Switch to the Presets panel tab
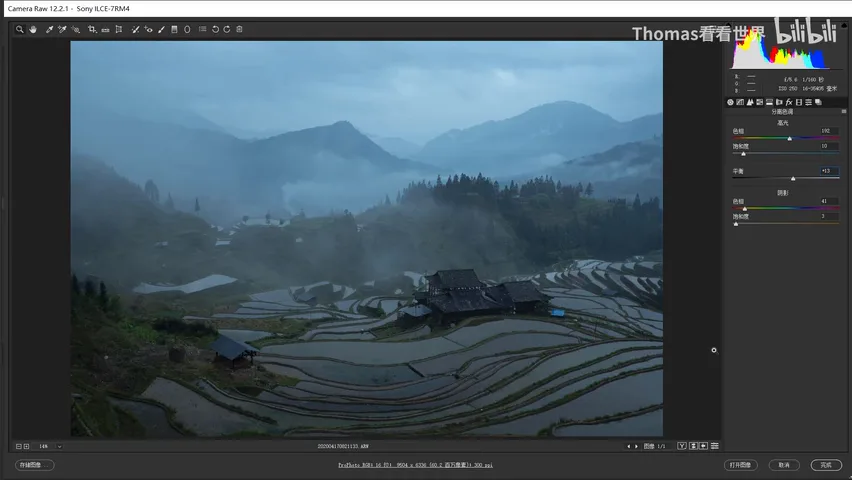 [809, 102]
